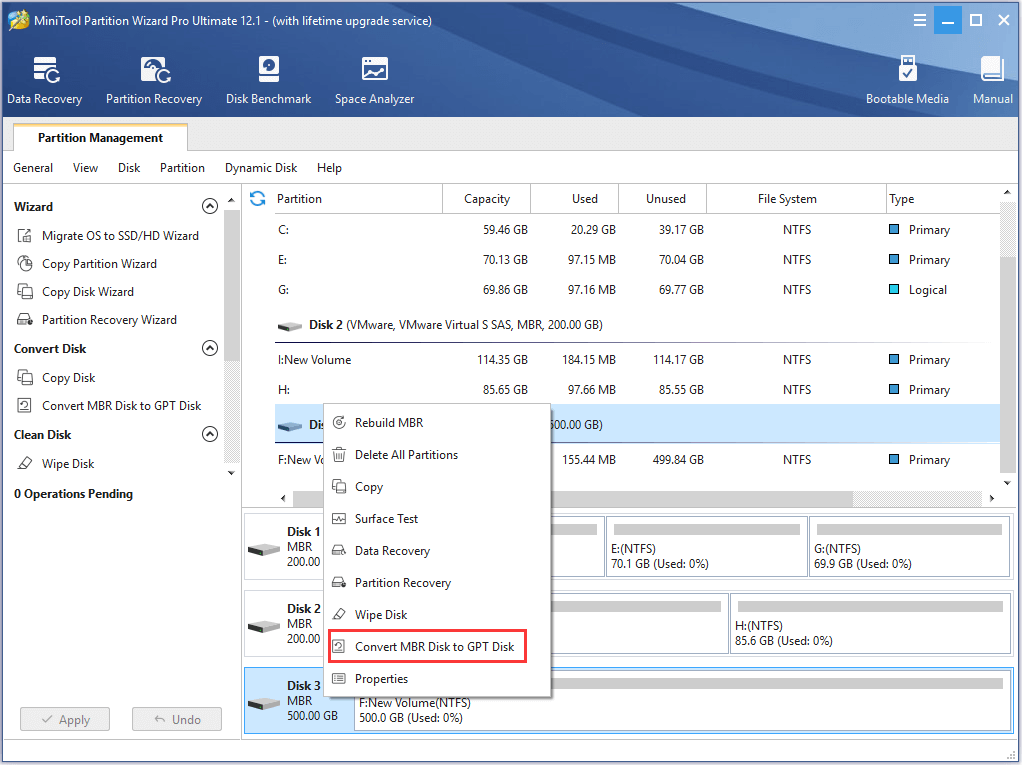
Task: Click the Apply button
Action: (x=64, y=719)
